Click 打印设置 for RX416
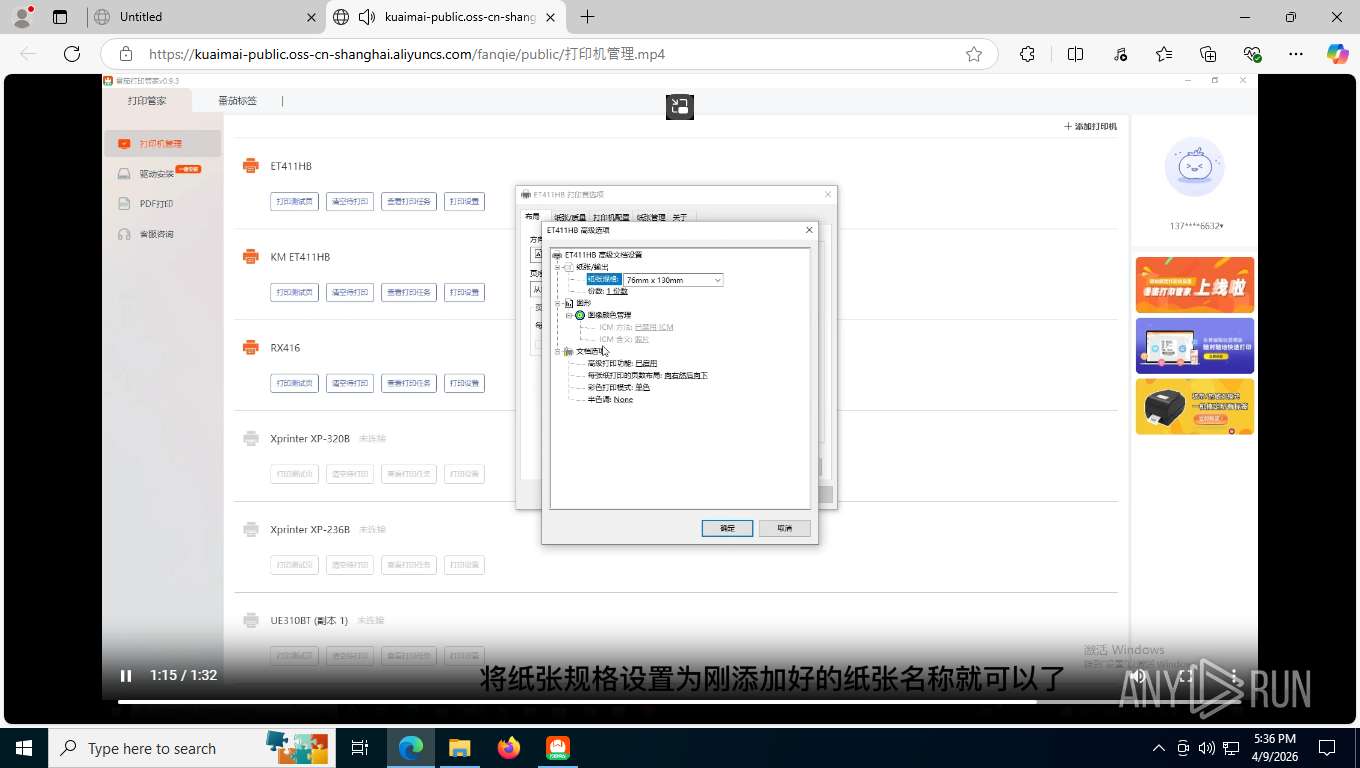 tap(464, 383)
